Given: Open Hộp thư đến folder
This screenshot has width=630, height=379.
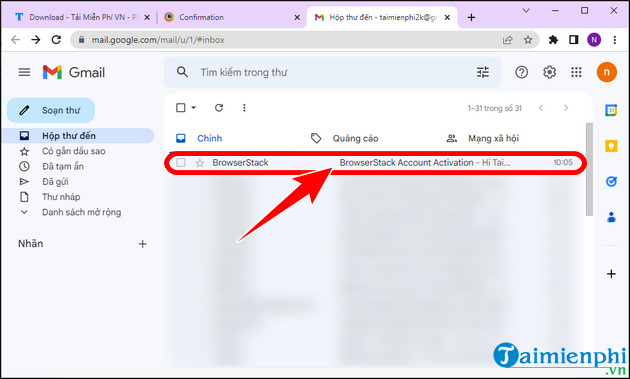Looking at the screenshot, I should 77,136.
